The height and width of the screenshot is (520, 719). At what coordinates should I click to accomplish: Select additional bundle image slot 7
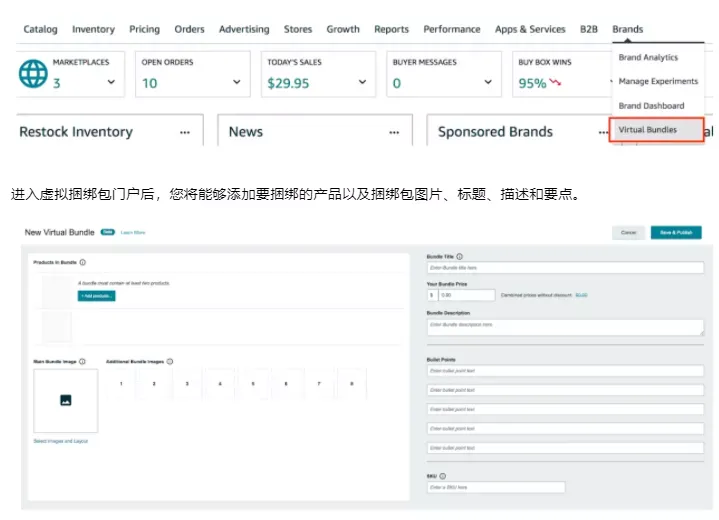[319, 383]
